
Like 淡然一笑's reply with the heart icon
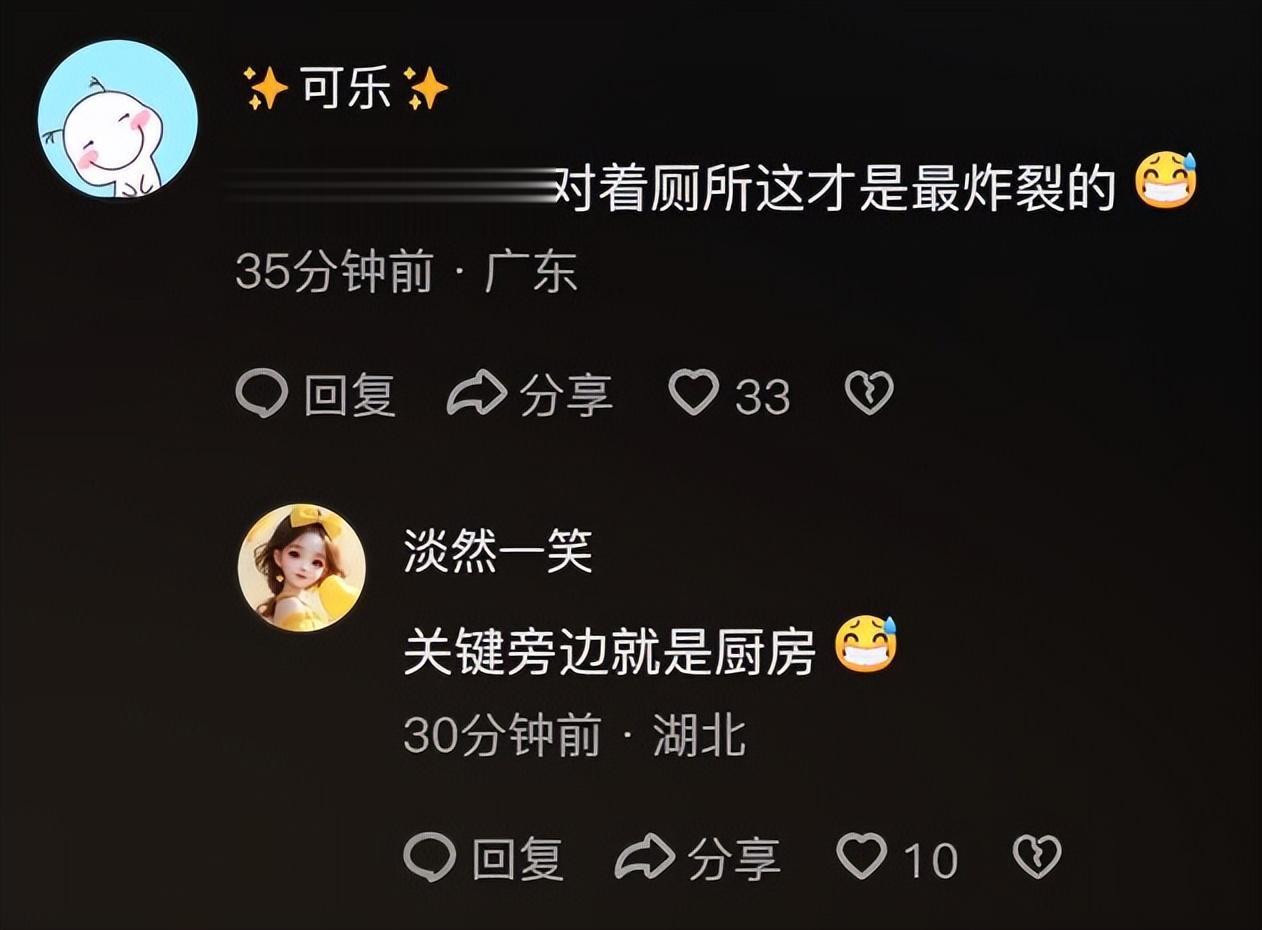point(861,857)
